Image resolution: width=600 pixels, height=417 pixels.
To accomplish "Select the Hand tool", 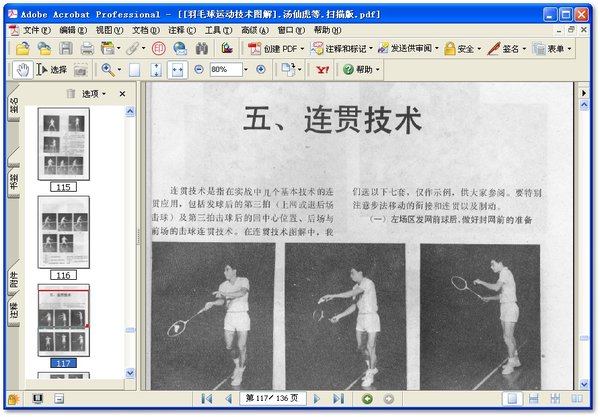I will point(23,70).
